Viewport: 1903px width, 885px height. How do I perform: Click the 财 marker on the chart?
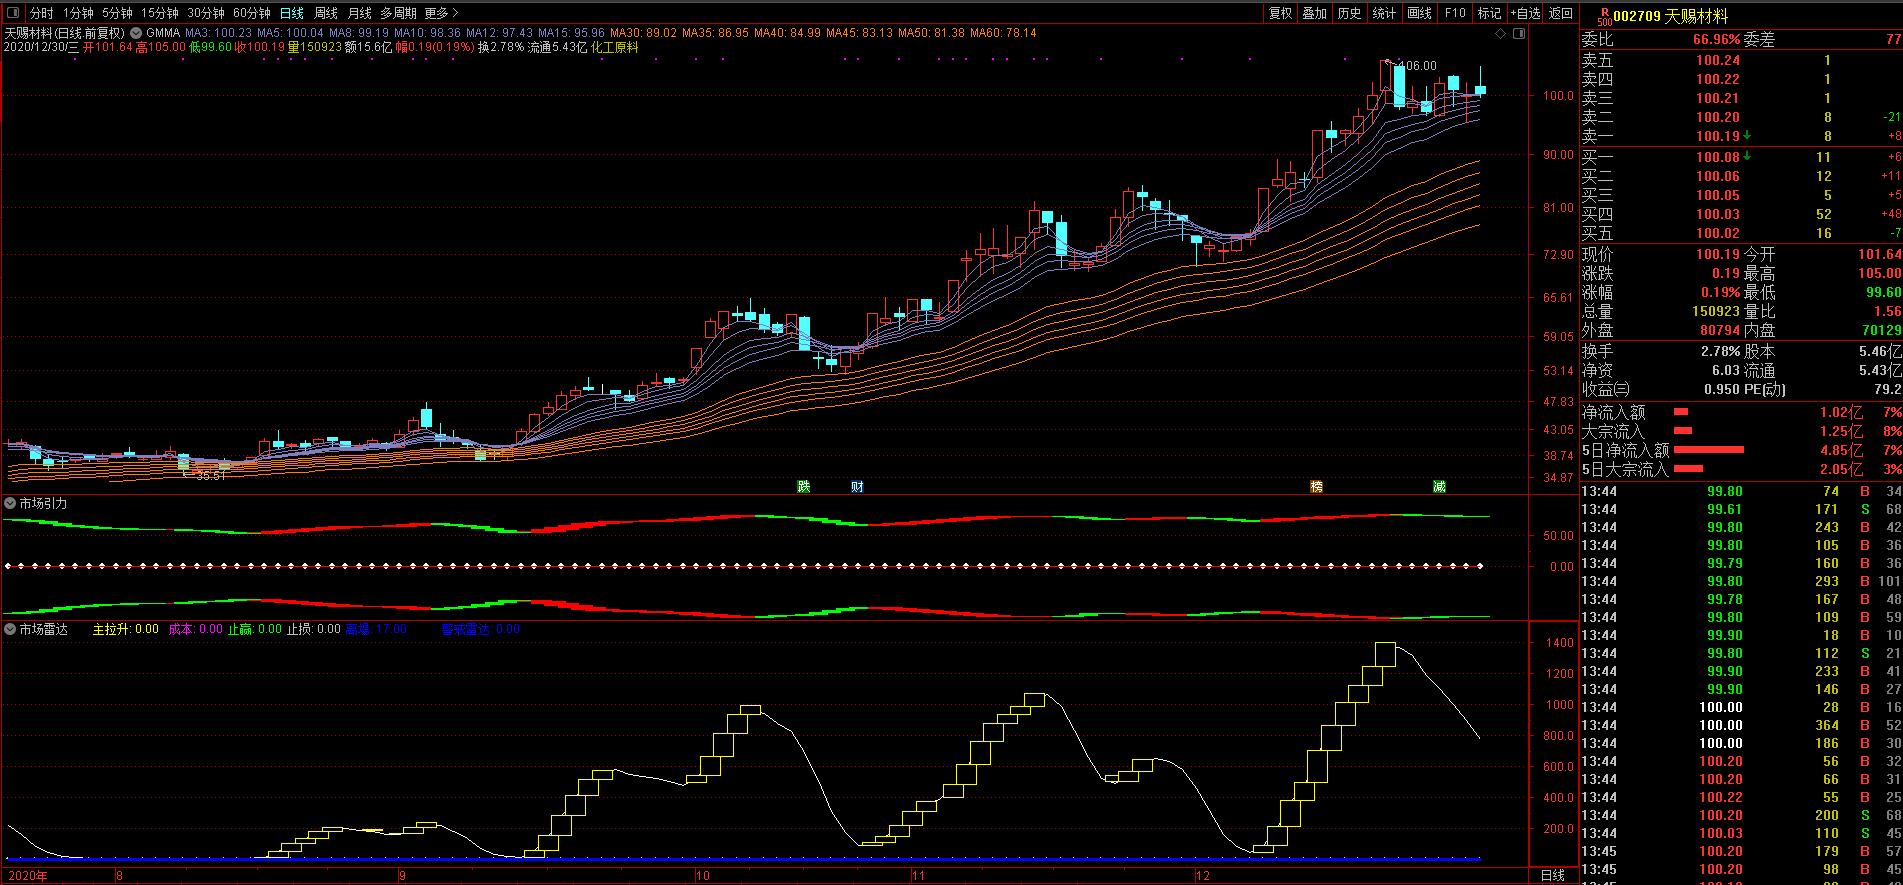coord(857,487)
